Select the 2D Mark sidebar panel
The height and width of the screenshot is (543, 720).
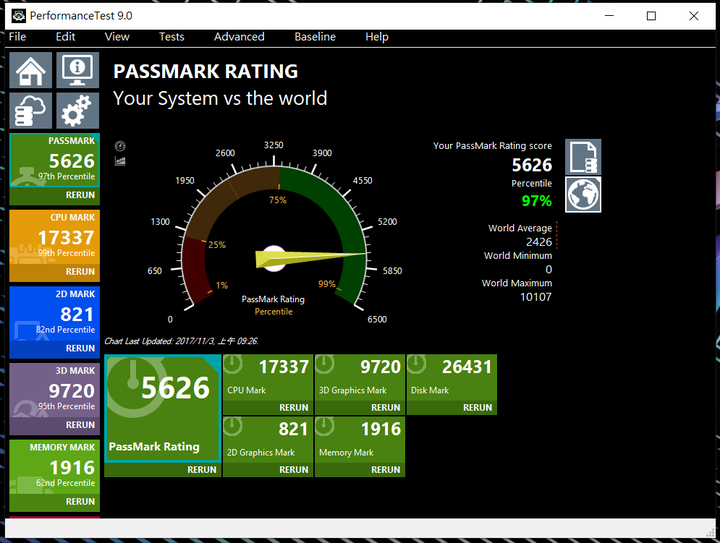click(54, 315)
